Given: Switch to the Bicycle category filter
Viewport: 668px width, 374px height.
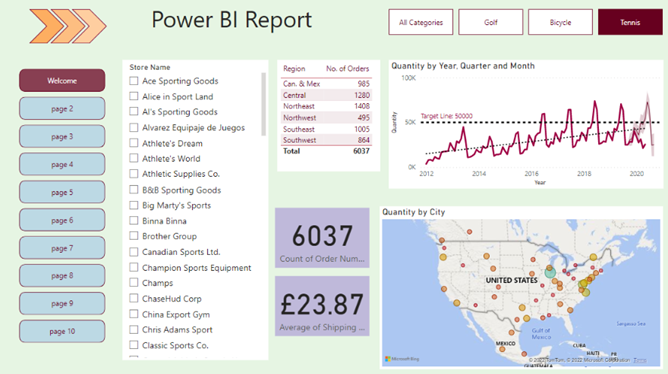Looking at the screenshot, I should click(x=560, y=22).
